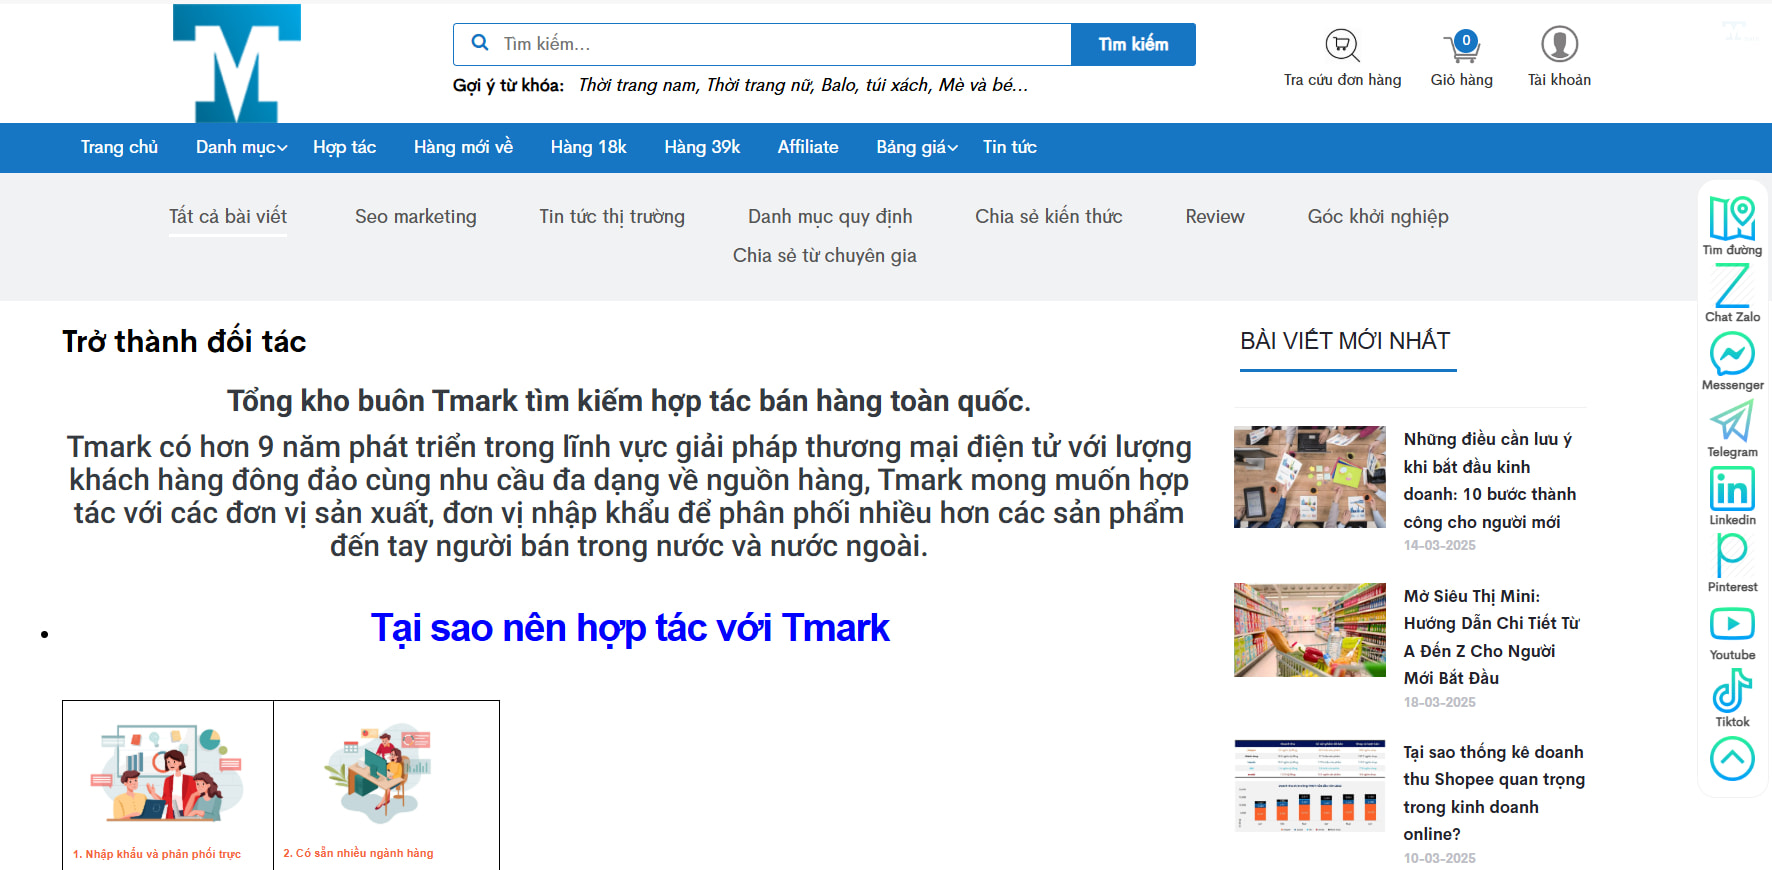
Task: Open the Affiliate menu item
Action: pos(808,147)
